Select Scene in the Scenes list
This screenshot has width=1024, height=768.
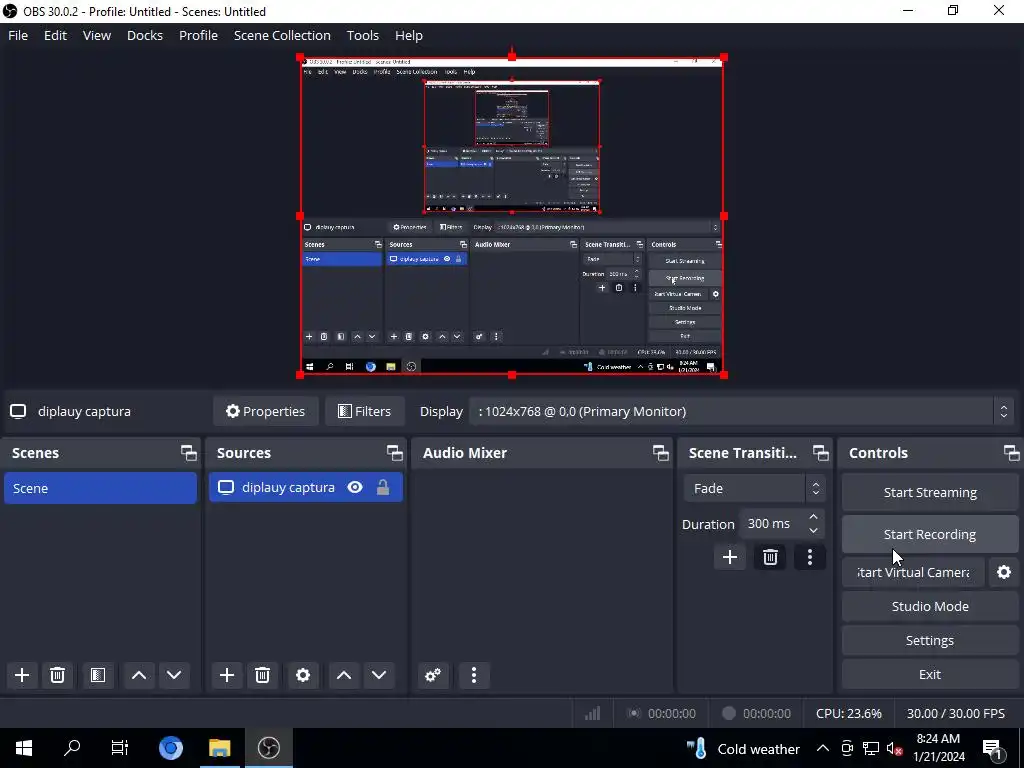[101, 488]
